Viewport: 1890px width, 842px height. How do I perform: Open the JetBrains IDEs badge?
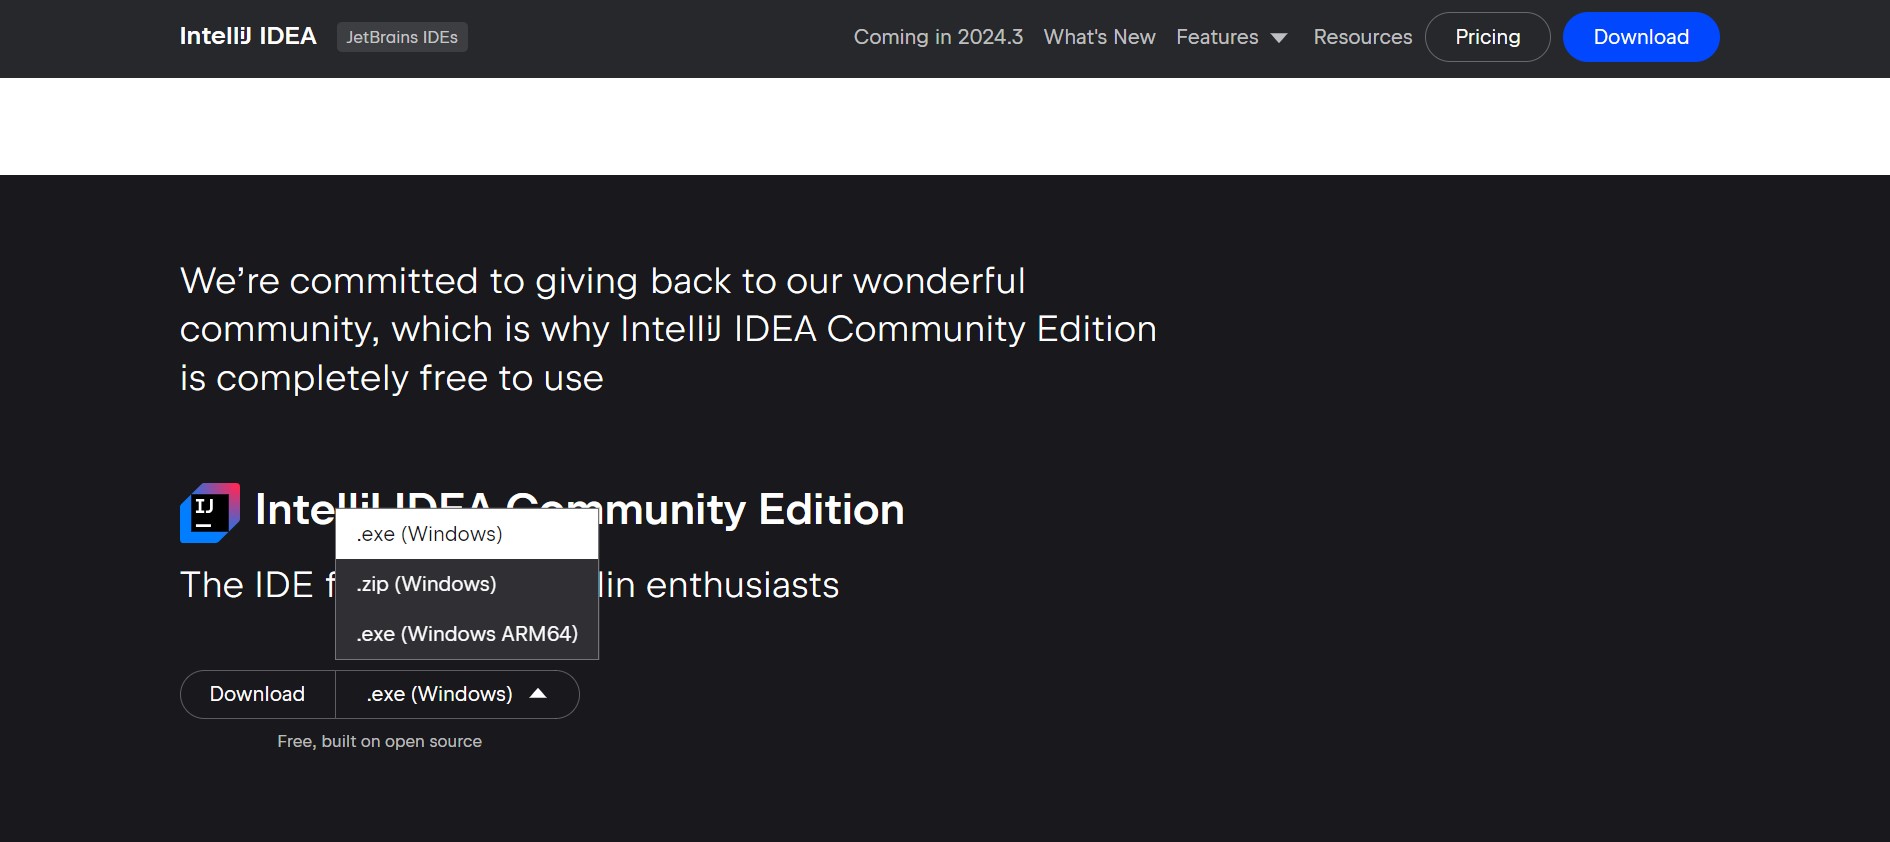[x=402, y=37]
